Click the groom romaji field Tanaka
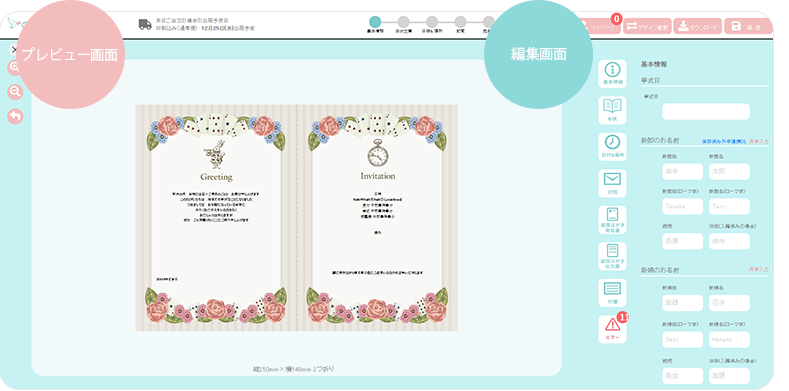This screenshot has height=391, width=789. tap(682, 206)
